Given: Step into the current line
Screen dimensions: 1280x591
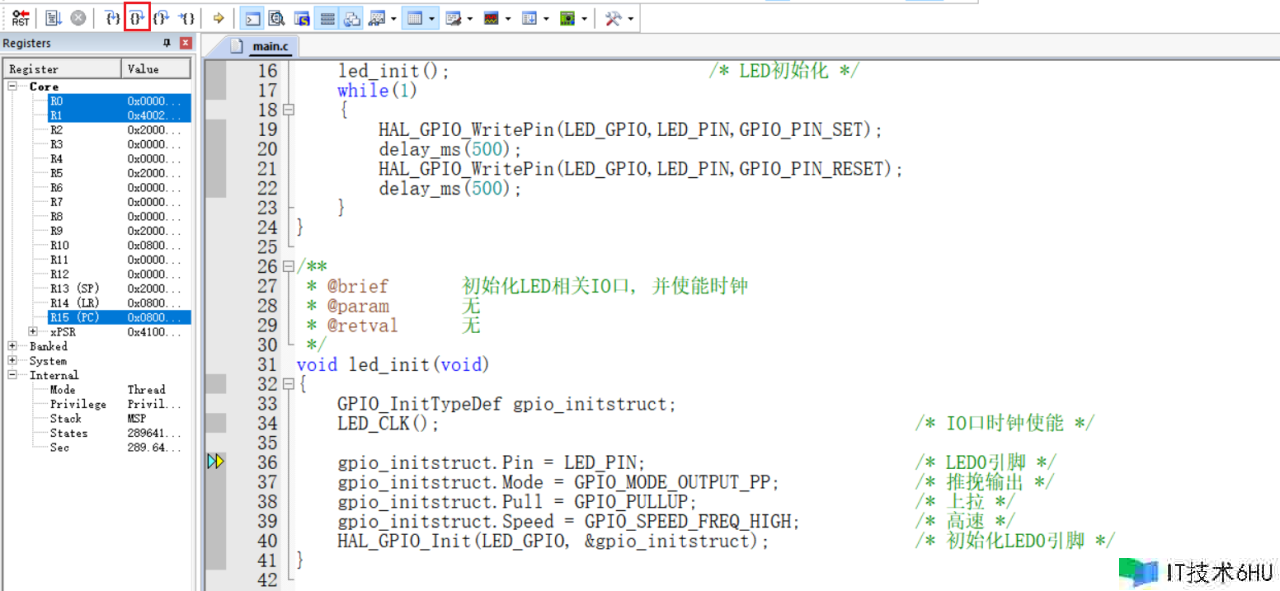Looking at the screenshot, I should (x=113, y=18).
